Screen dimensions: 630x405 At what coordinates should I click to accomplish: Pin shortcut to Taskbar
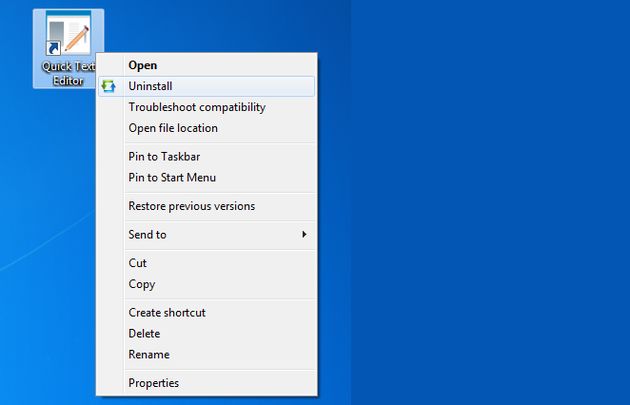[x=206, y=157]
